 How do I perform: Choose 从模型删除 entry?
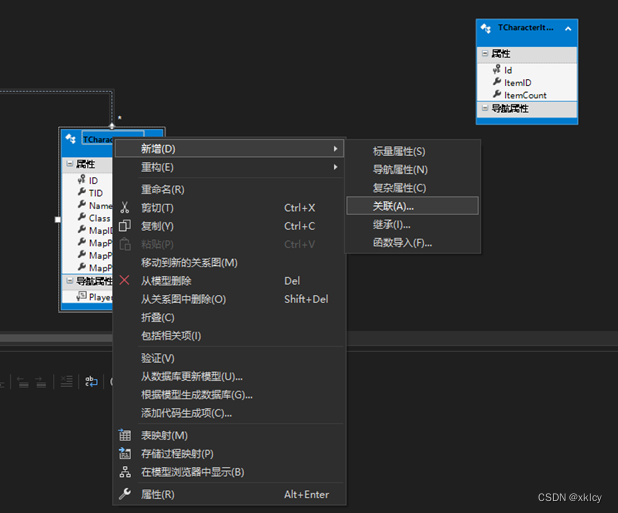point(229,281)
